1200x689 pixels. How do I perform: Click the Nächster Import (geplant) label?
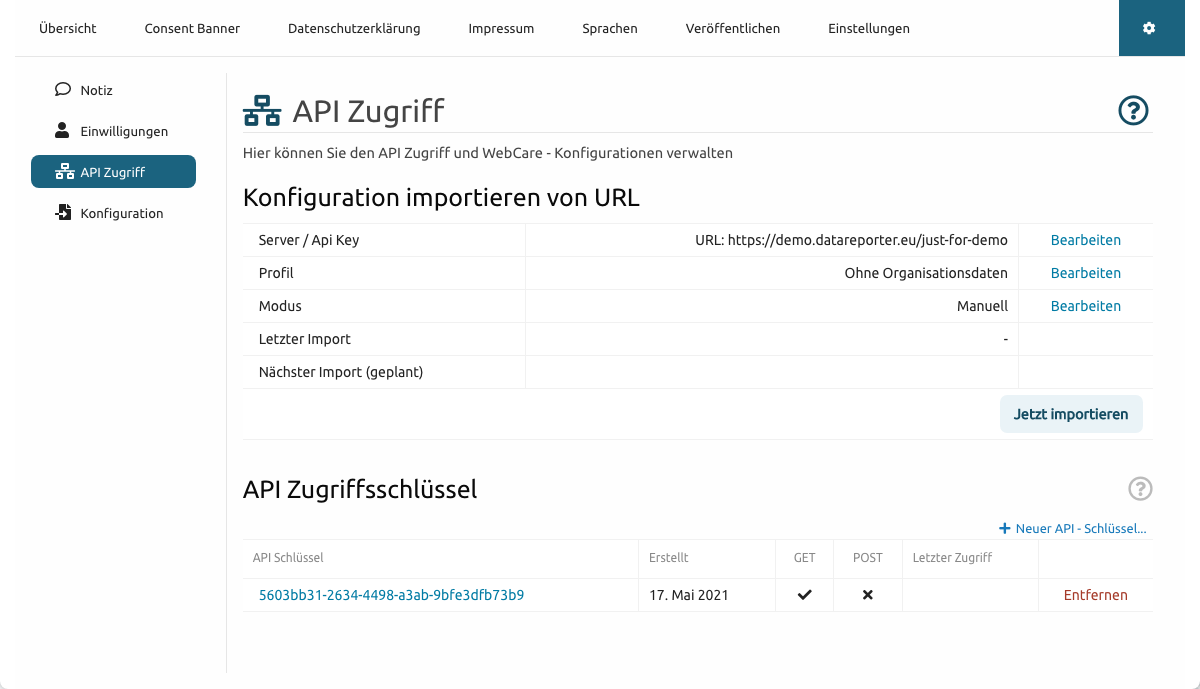coord(340,372)
